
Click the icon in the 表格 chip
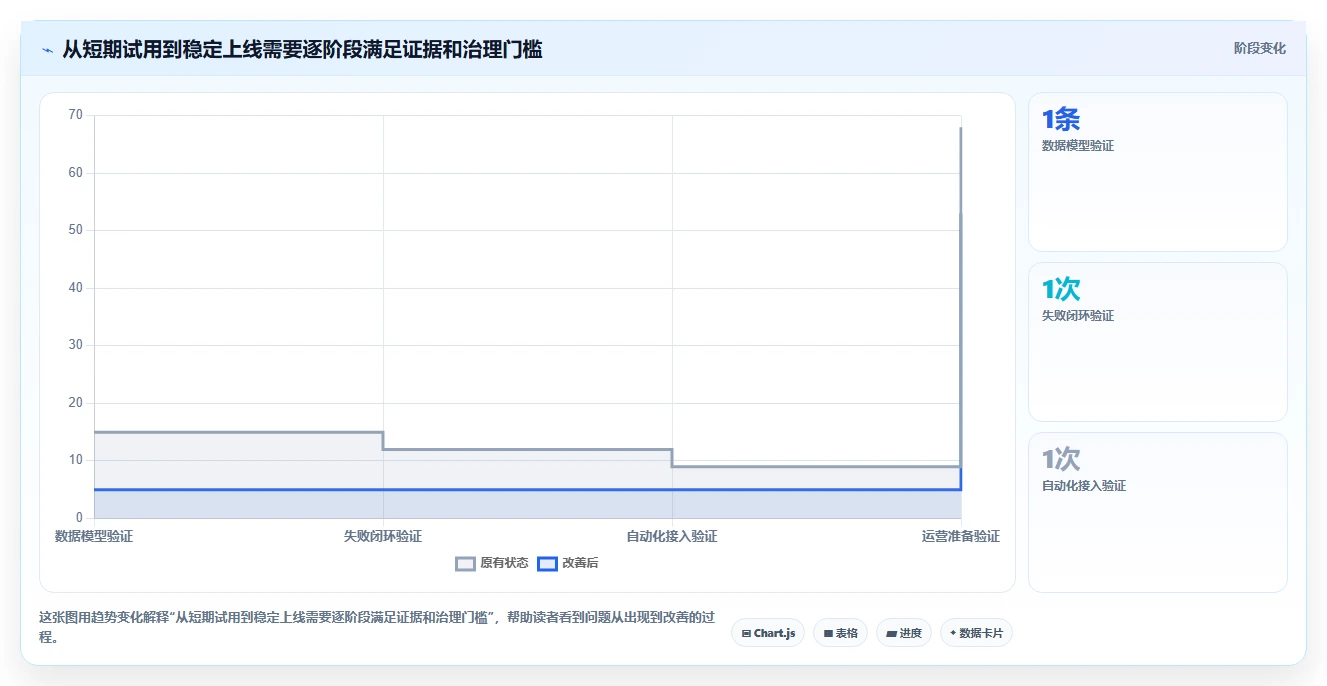pyautogui.click(x=828, y=634)
